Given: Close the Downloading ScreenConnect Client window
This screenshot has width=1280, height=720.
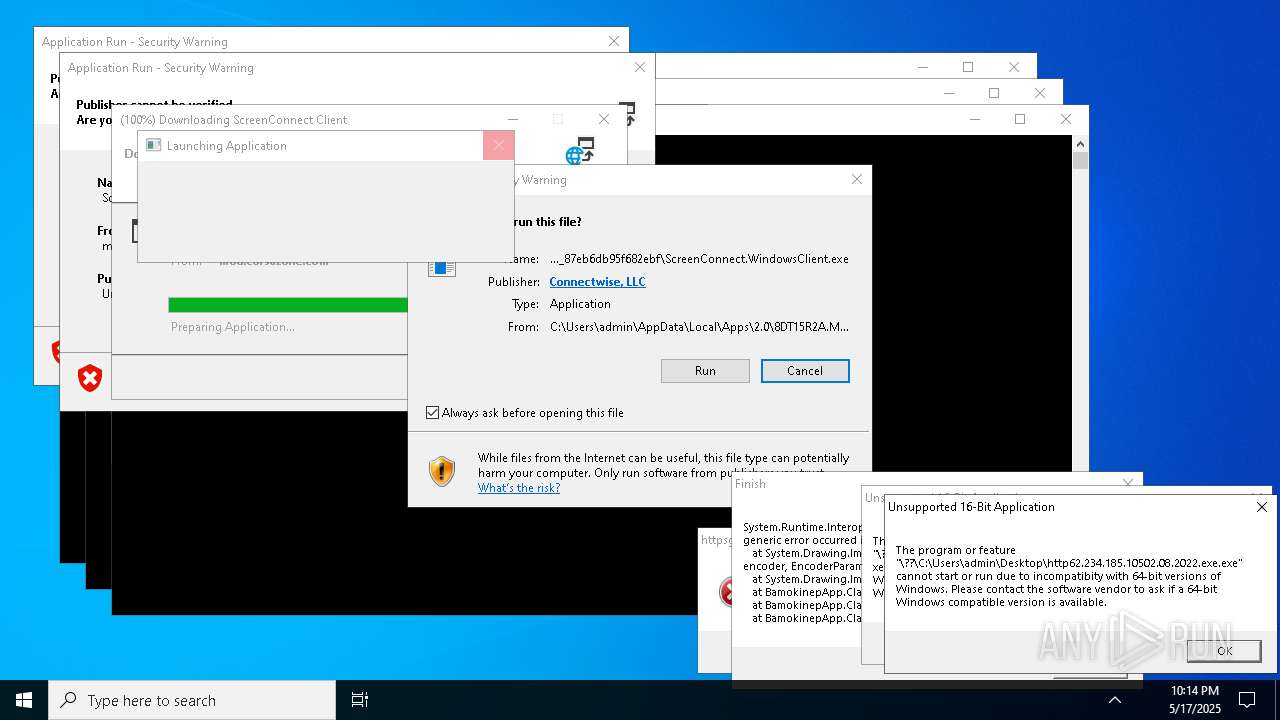Looking at the screenshot, I should pos(604,119).
